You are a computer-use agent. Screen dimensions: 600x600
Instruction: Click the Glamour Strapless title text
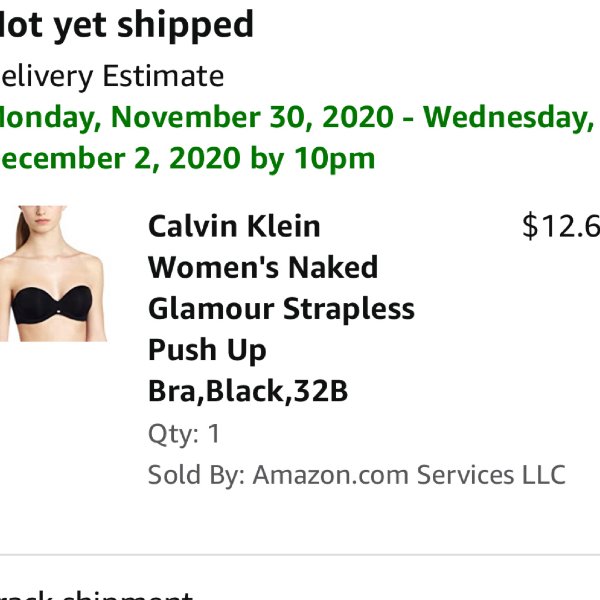click(x=281, y=309)
